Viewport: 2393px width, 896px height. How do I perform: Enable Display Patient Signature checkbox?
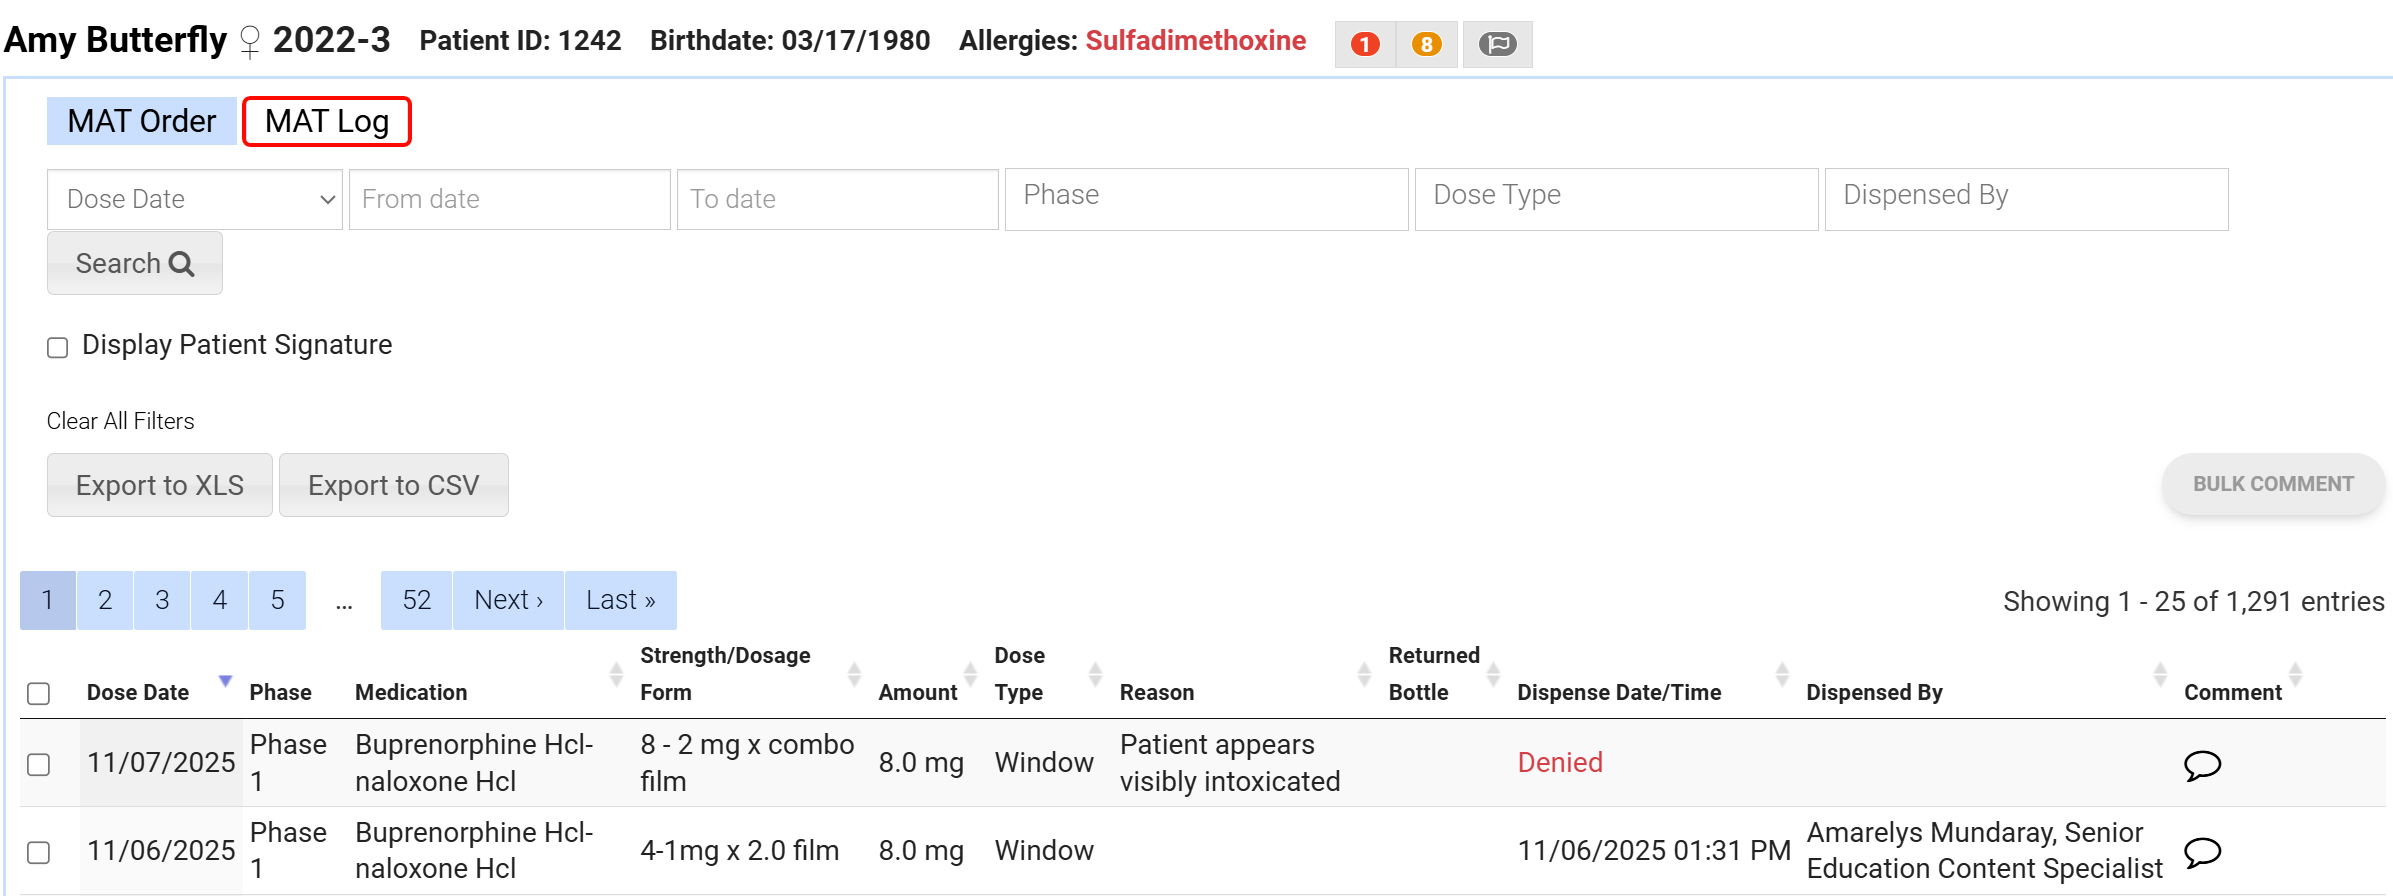[x=58, y=347]
